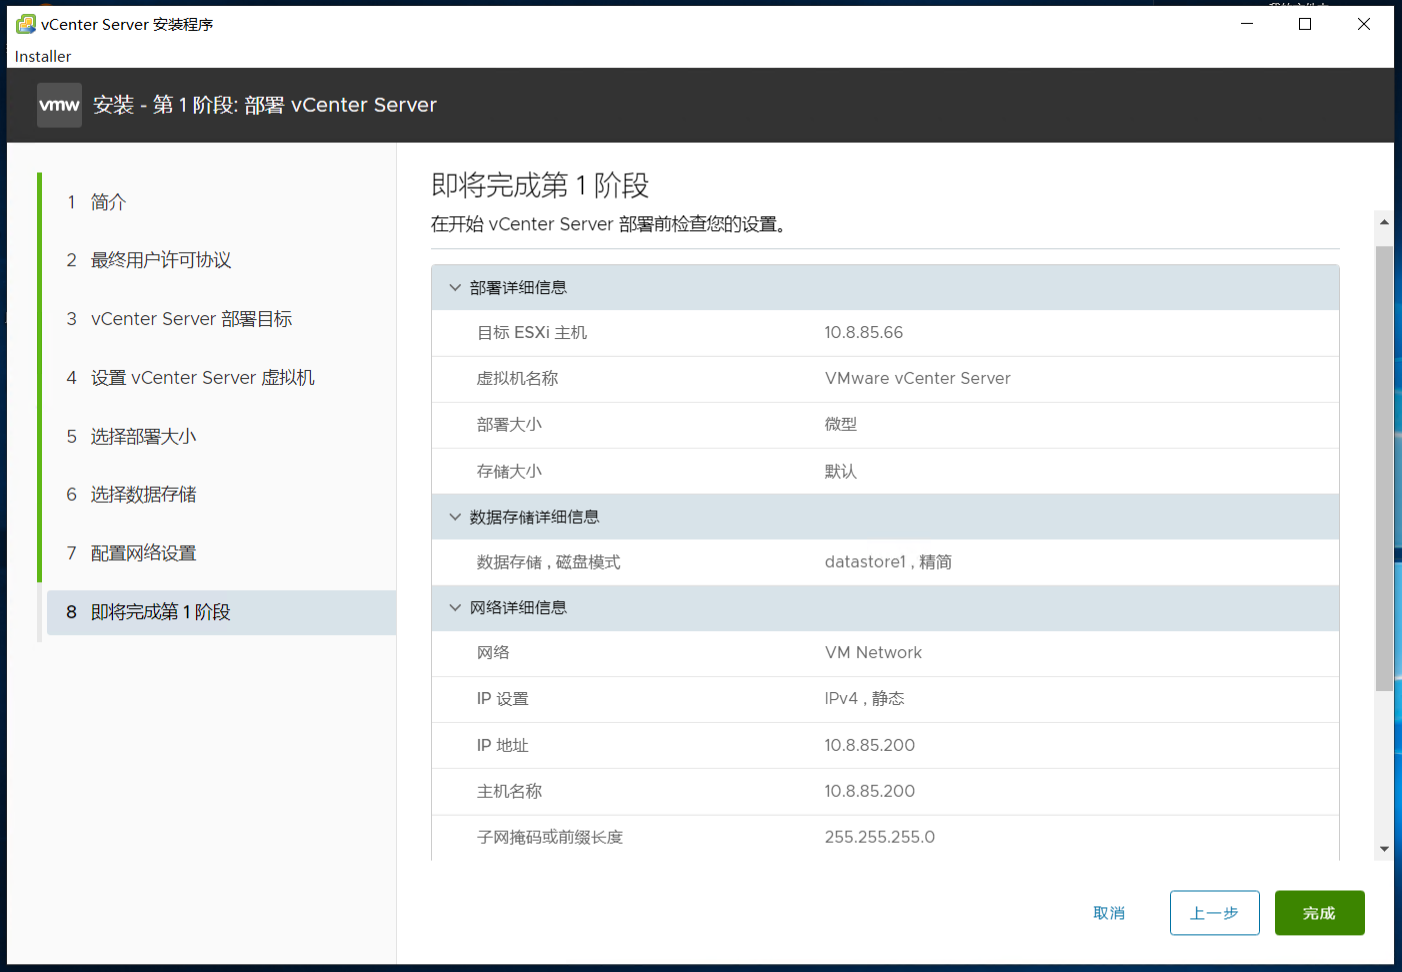The height and width of the screenshot is (972, 1402).
Task: Collapse the 网络详细信息 section
Action: (x=455, y=607)
